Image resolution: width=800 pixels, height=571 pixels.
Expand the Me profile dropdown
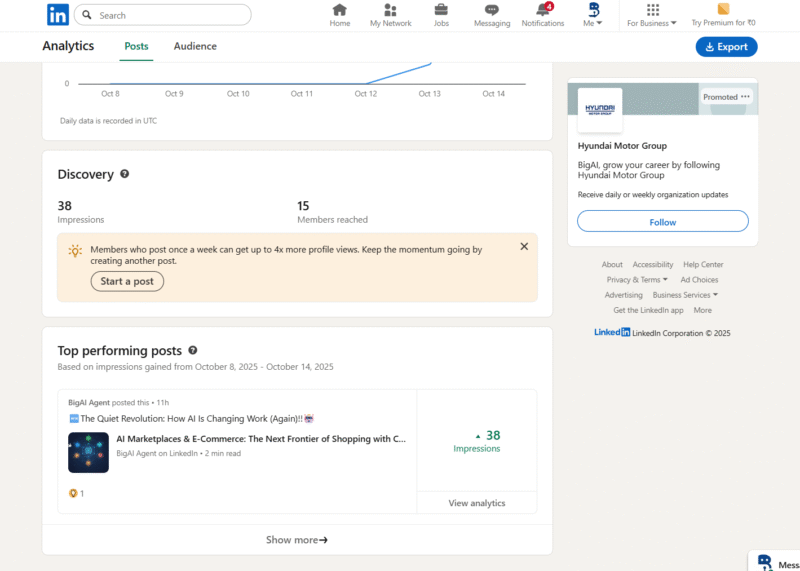point(593,15)
